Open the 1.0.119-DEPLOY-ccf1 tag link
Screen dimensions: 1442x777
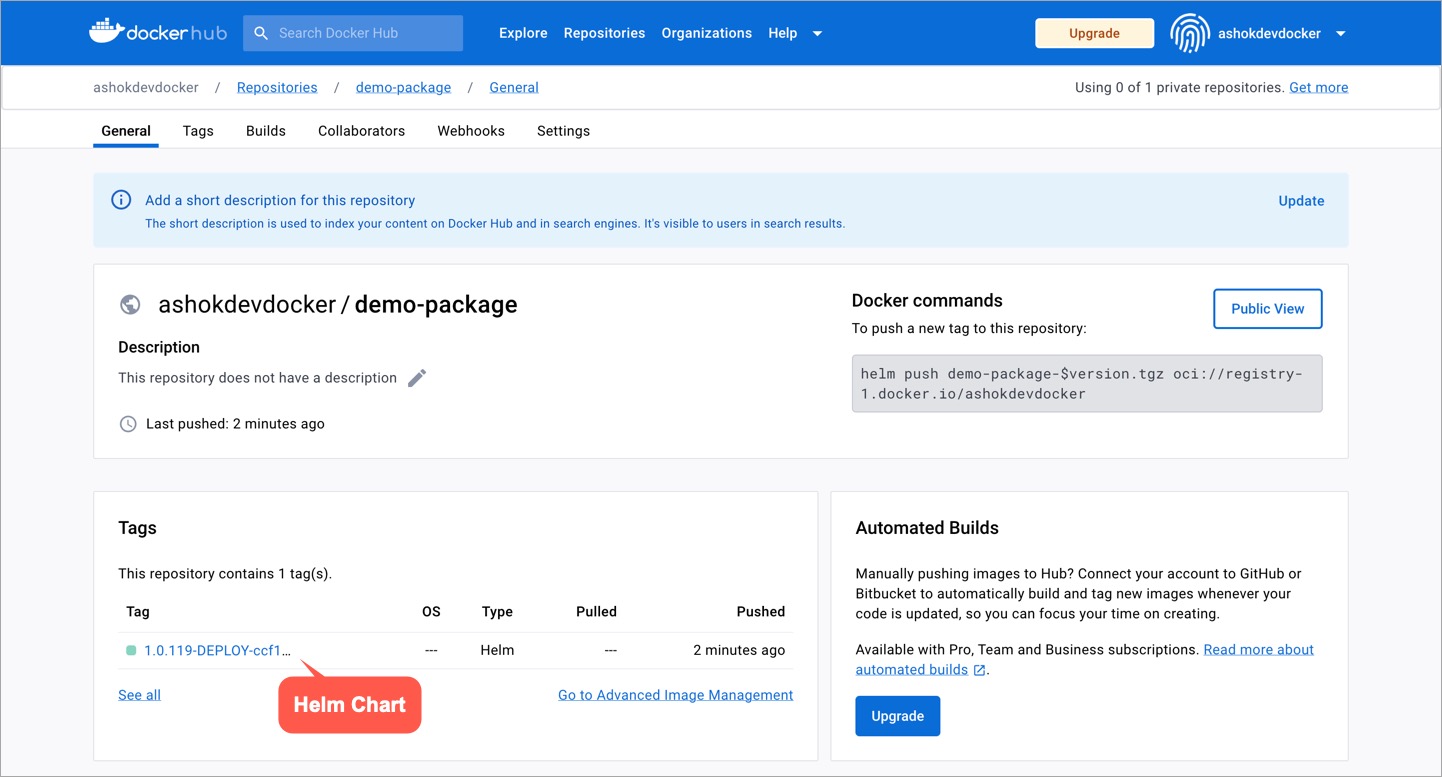click(x=217, y=650)
